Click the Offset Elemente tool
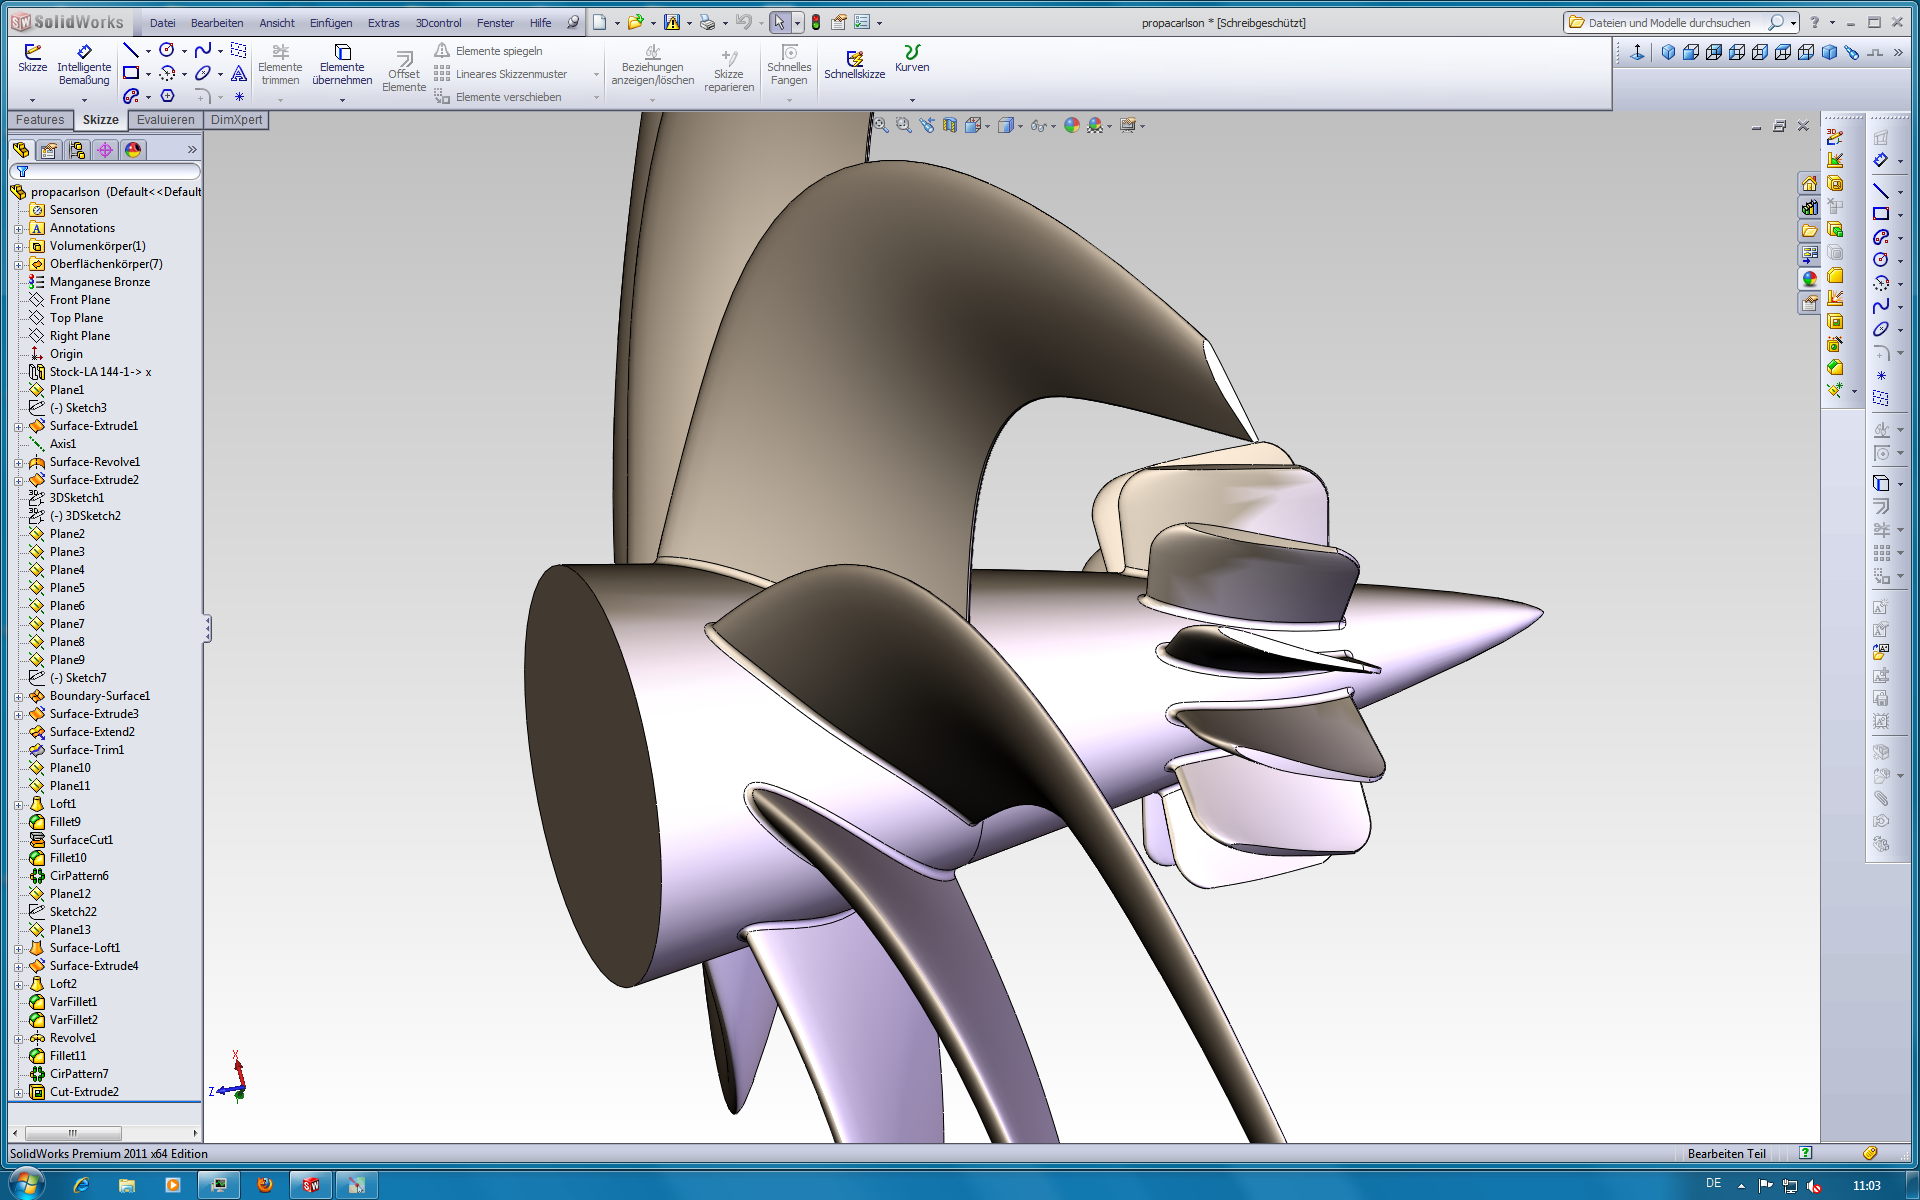This screenshot has height=1200, width=1920. 404,58
